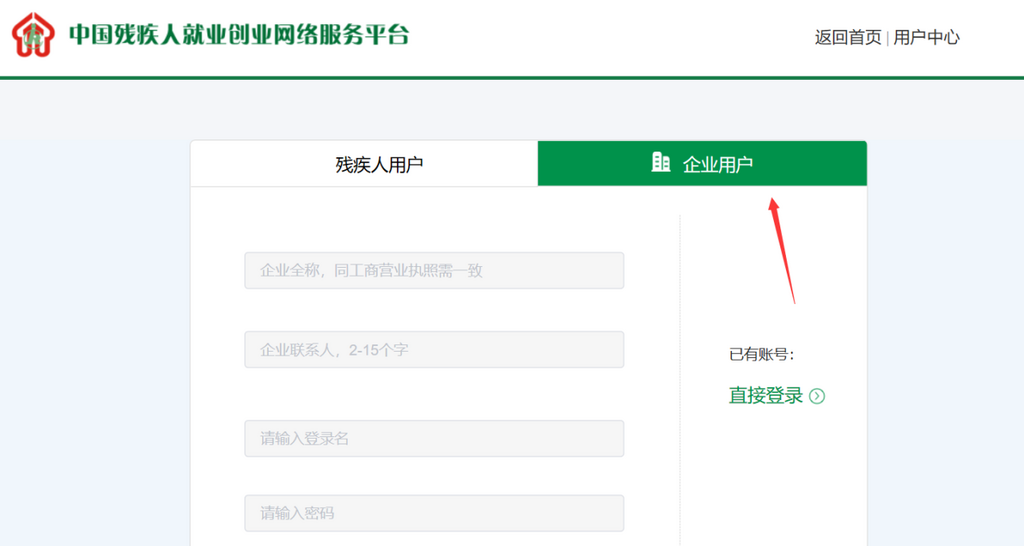Viewport: 1024px width, 546px height.
Task: Open the 用户中心 link
Action: click(x=926, y=38)
